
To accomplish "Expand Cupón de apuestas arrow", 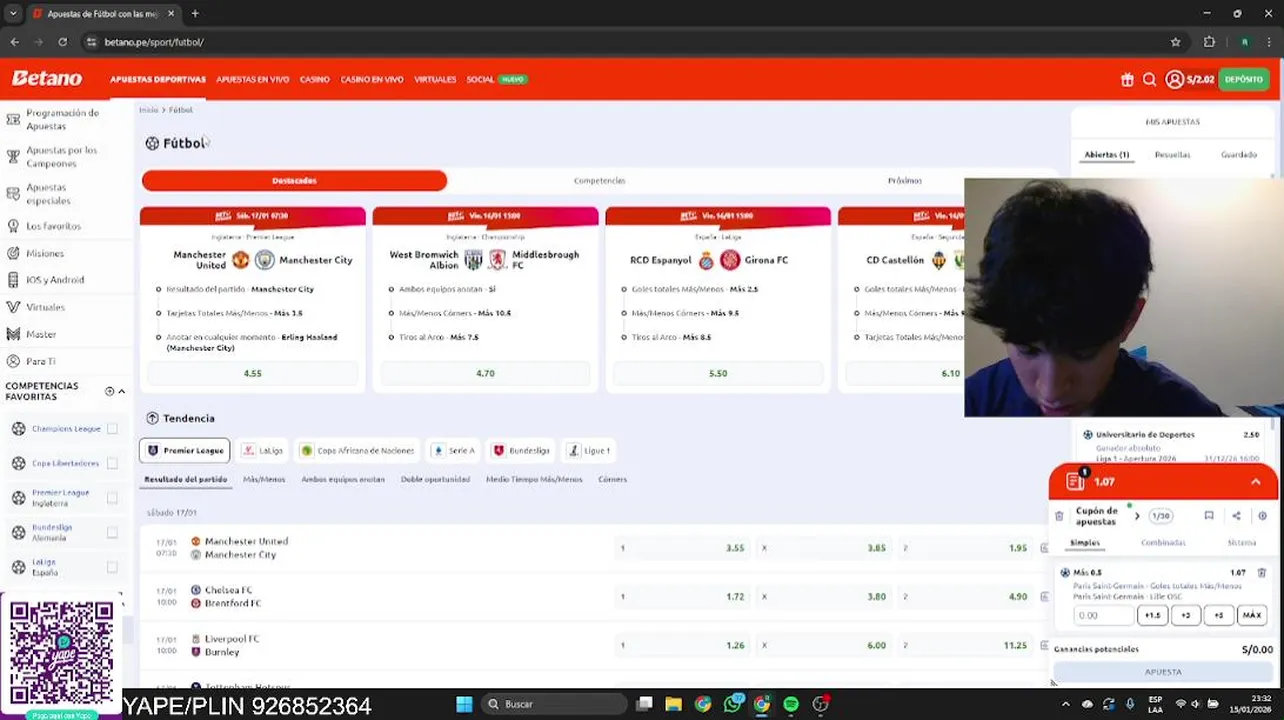I will pyautogui.click(x=1137, y=516).
